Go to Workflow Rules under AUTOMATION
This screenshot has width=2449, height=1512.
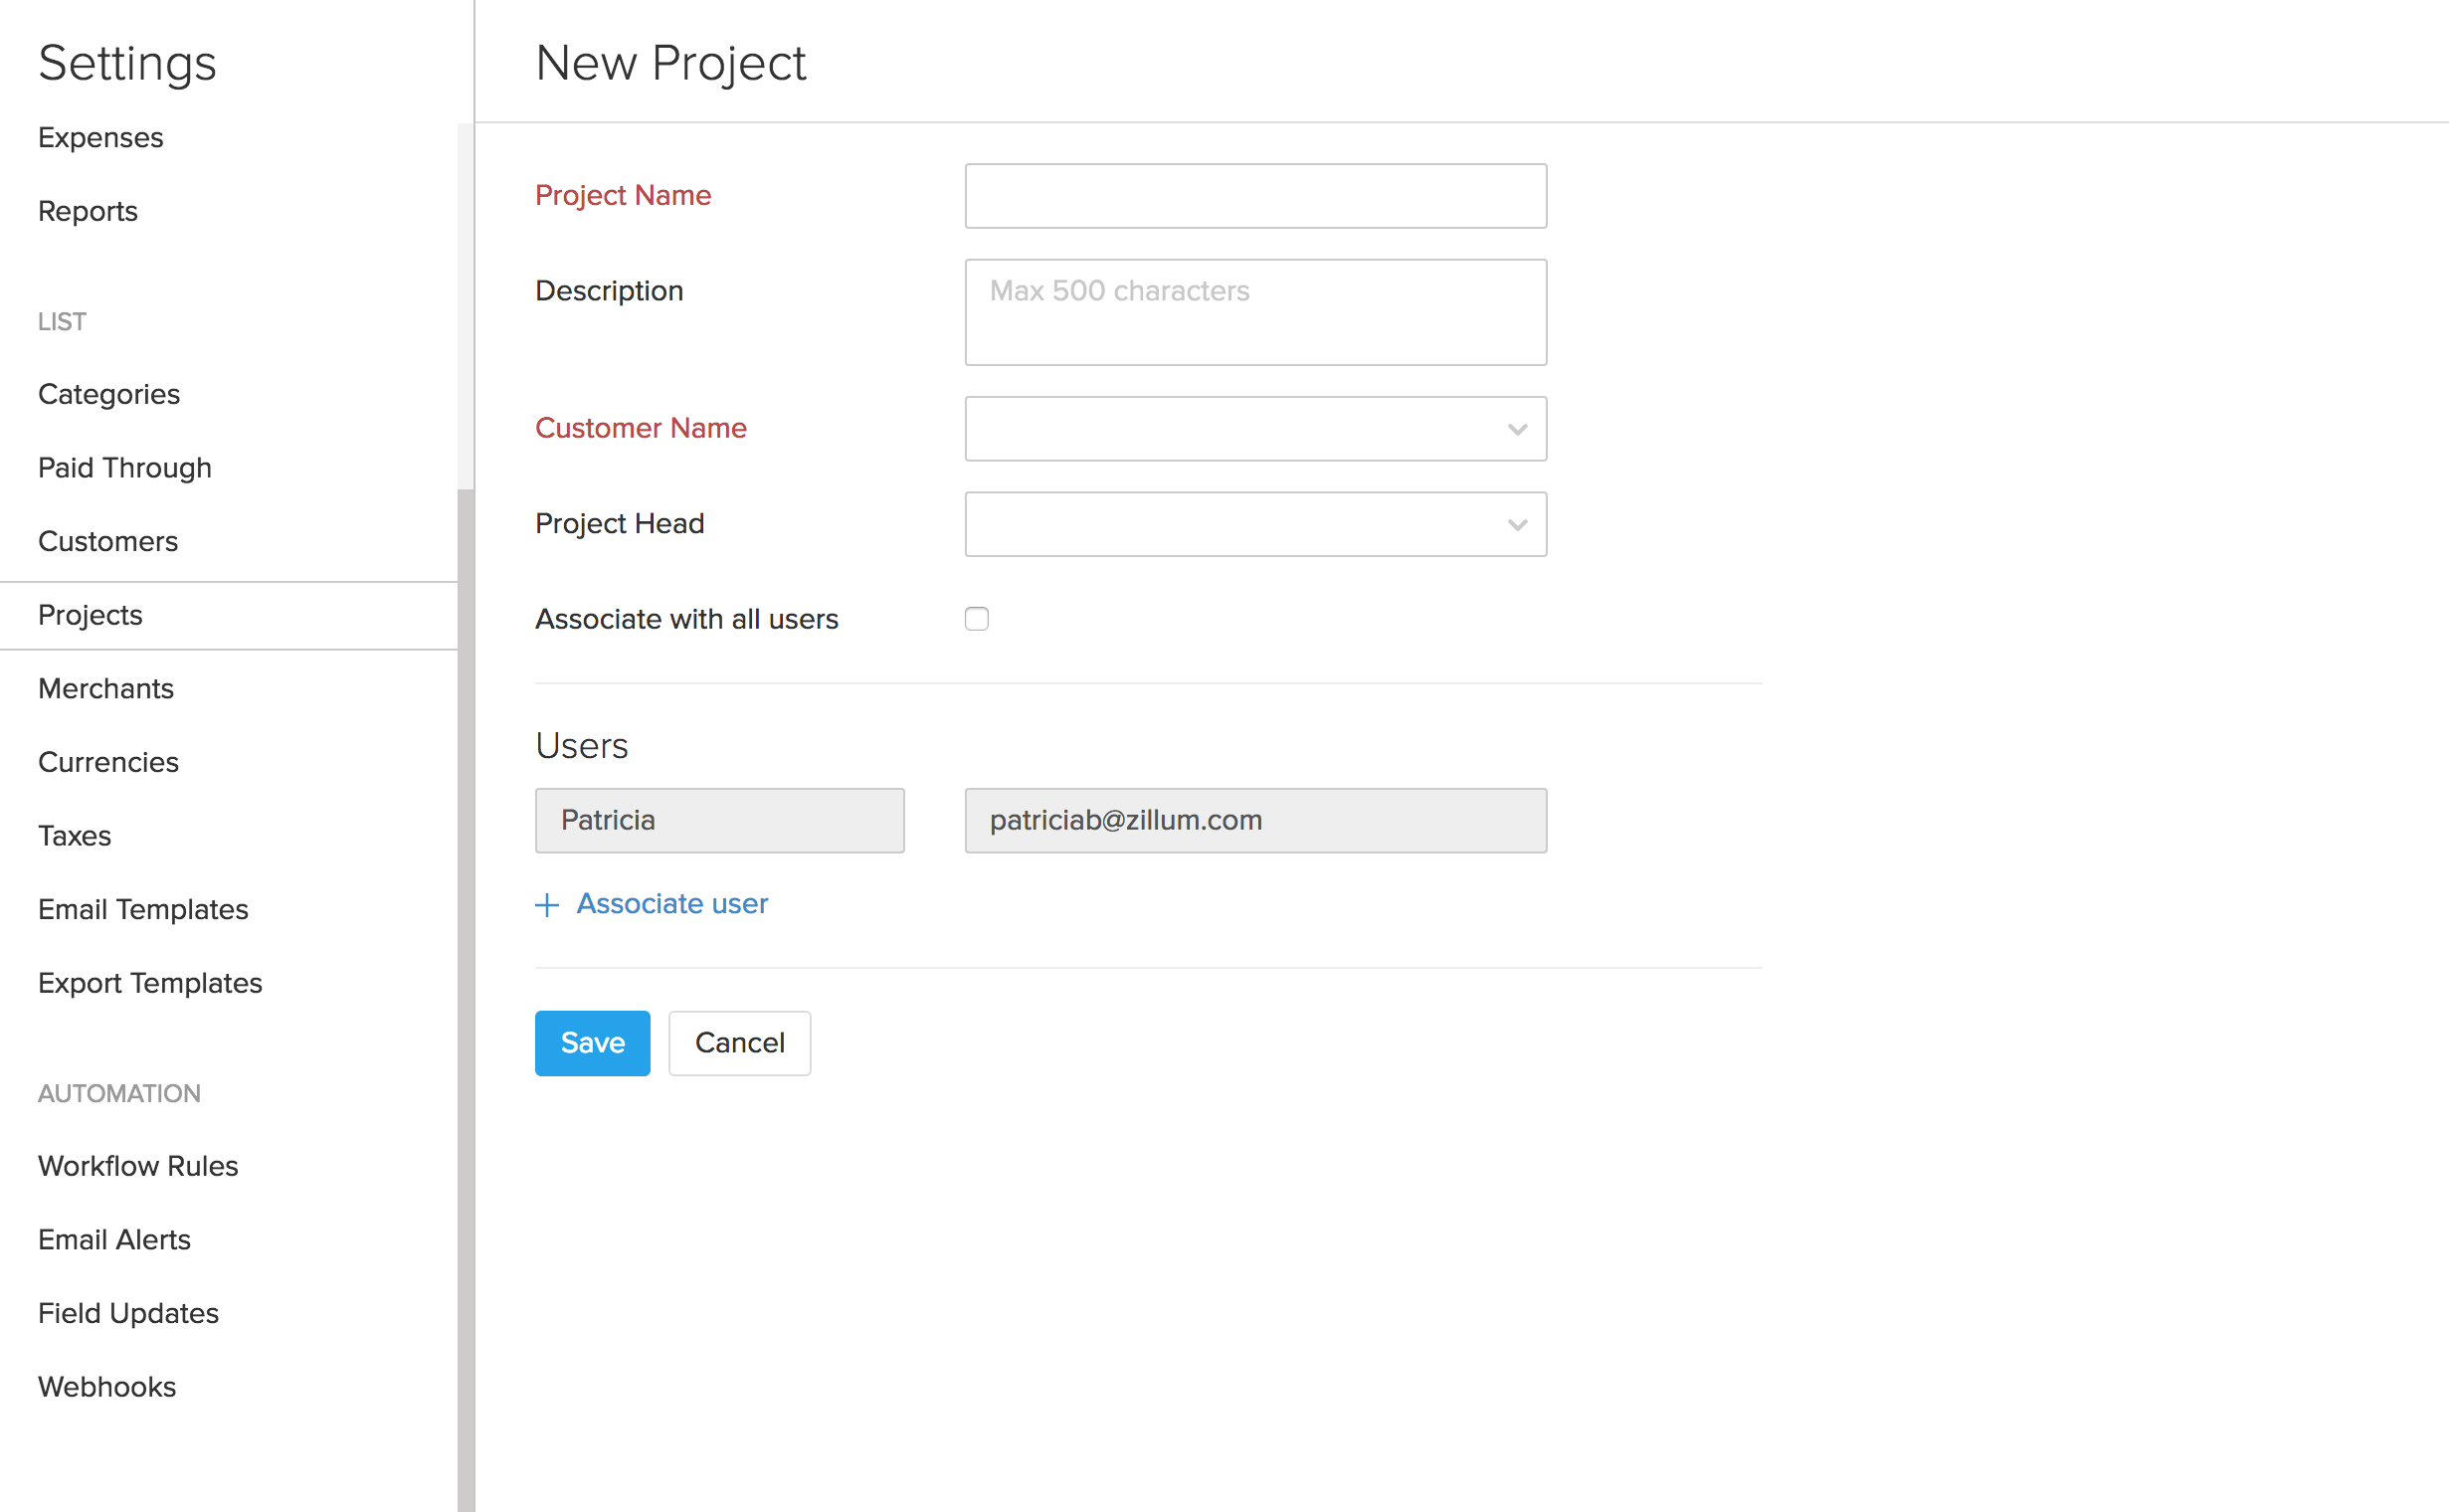click(138, 1165)
